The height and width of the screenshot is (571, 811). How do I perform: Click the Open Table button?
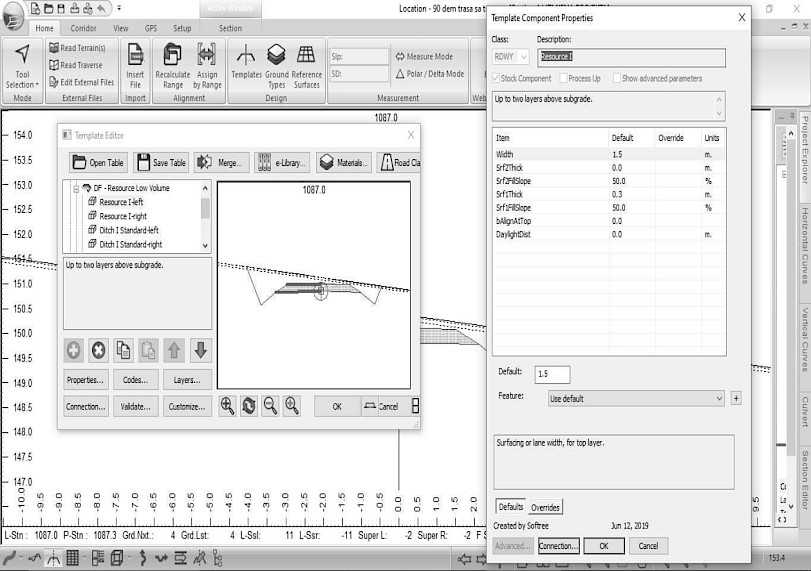(98, 163)
